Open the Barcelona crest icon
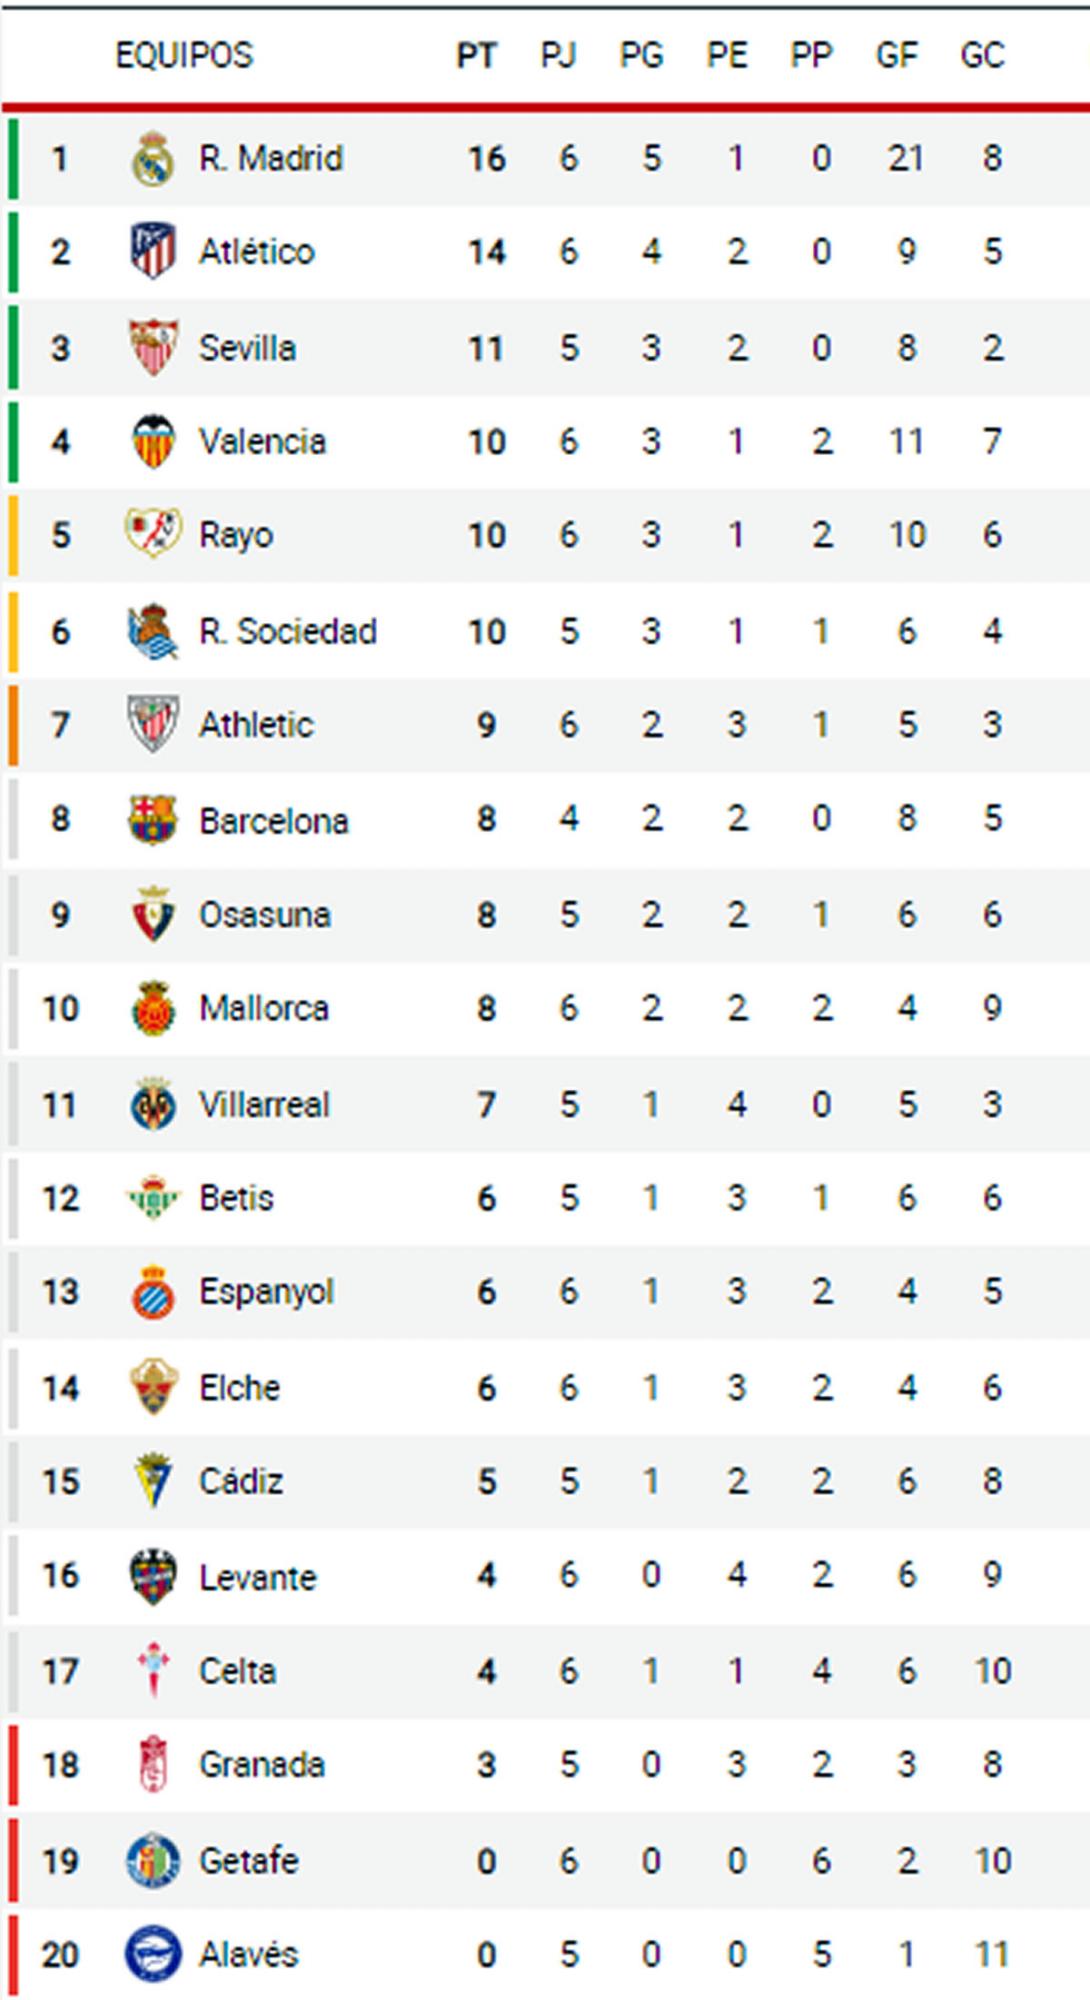This screenshot has width=1090, height=2000. point(153,820)
